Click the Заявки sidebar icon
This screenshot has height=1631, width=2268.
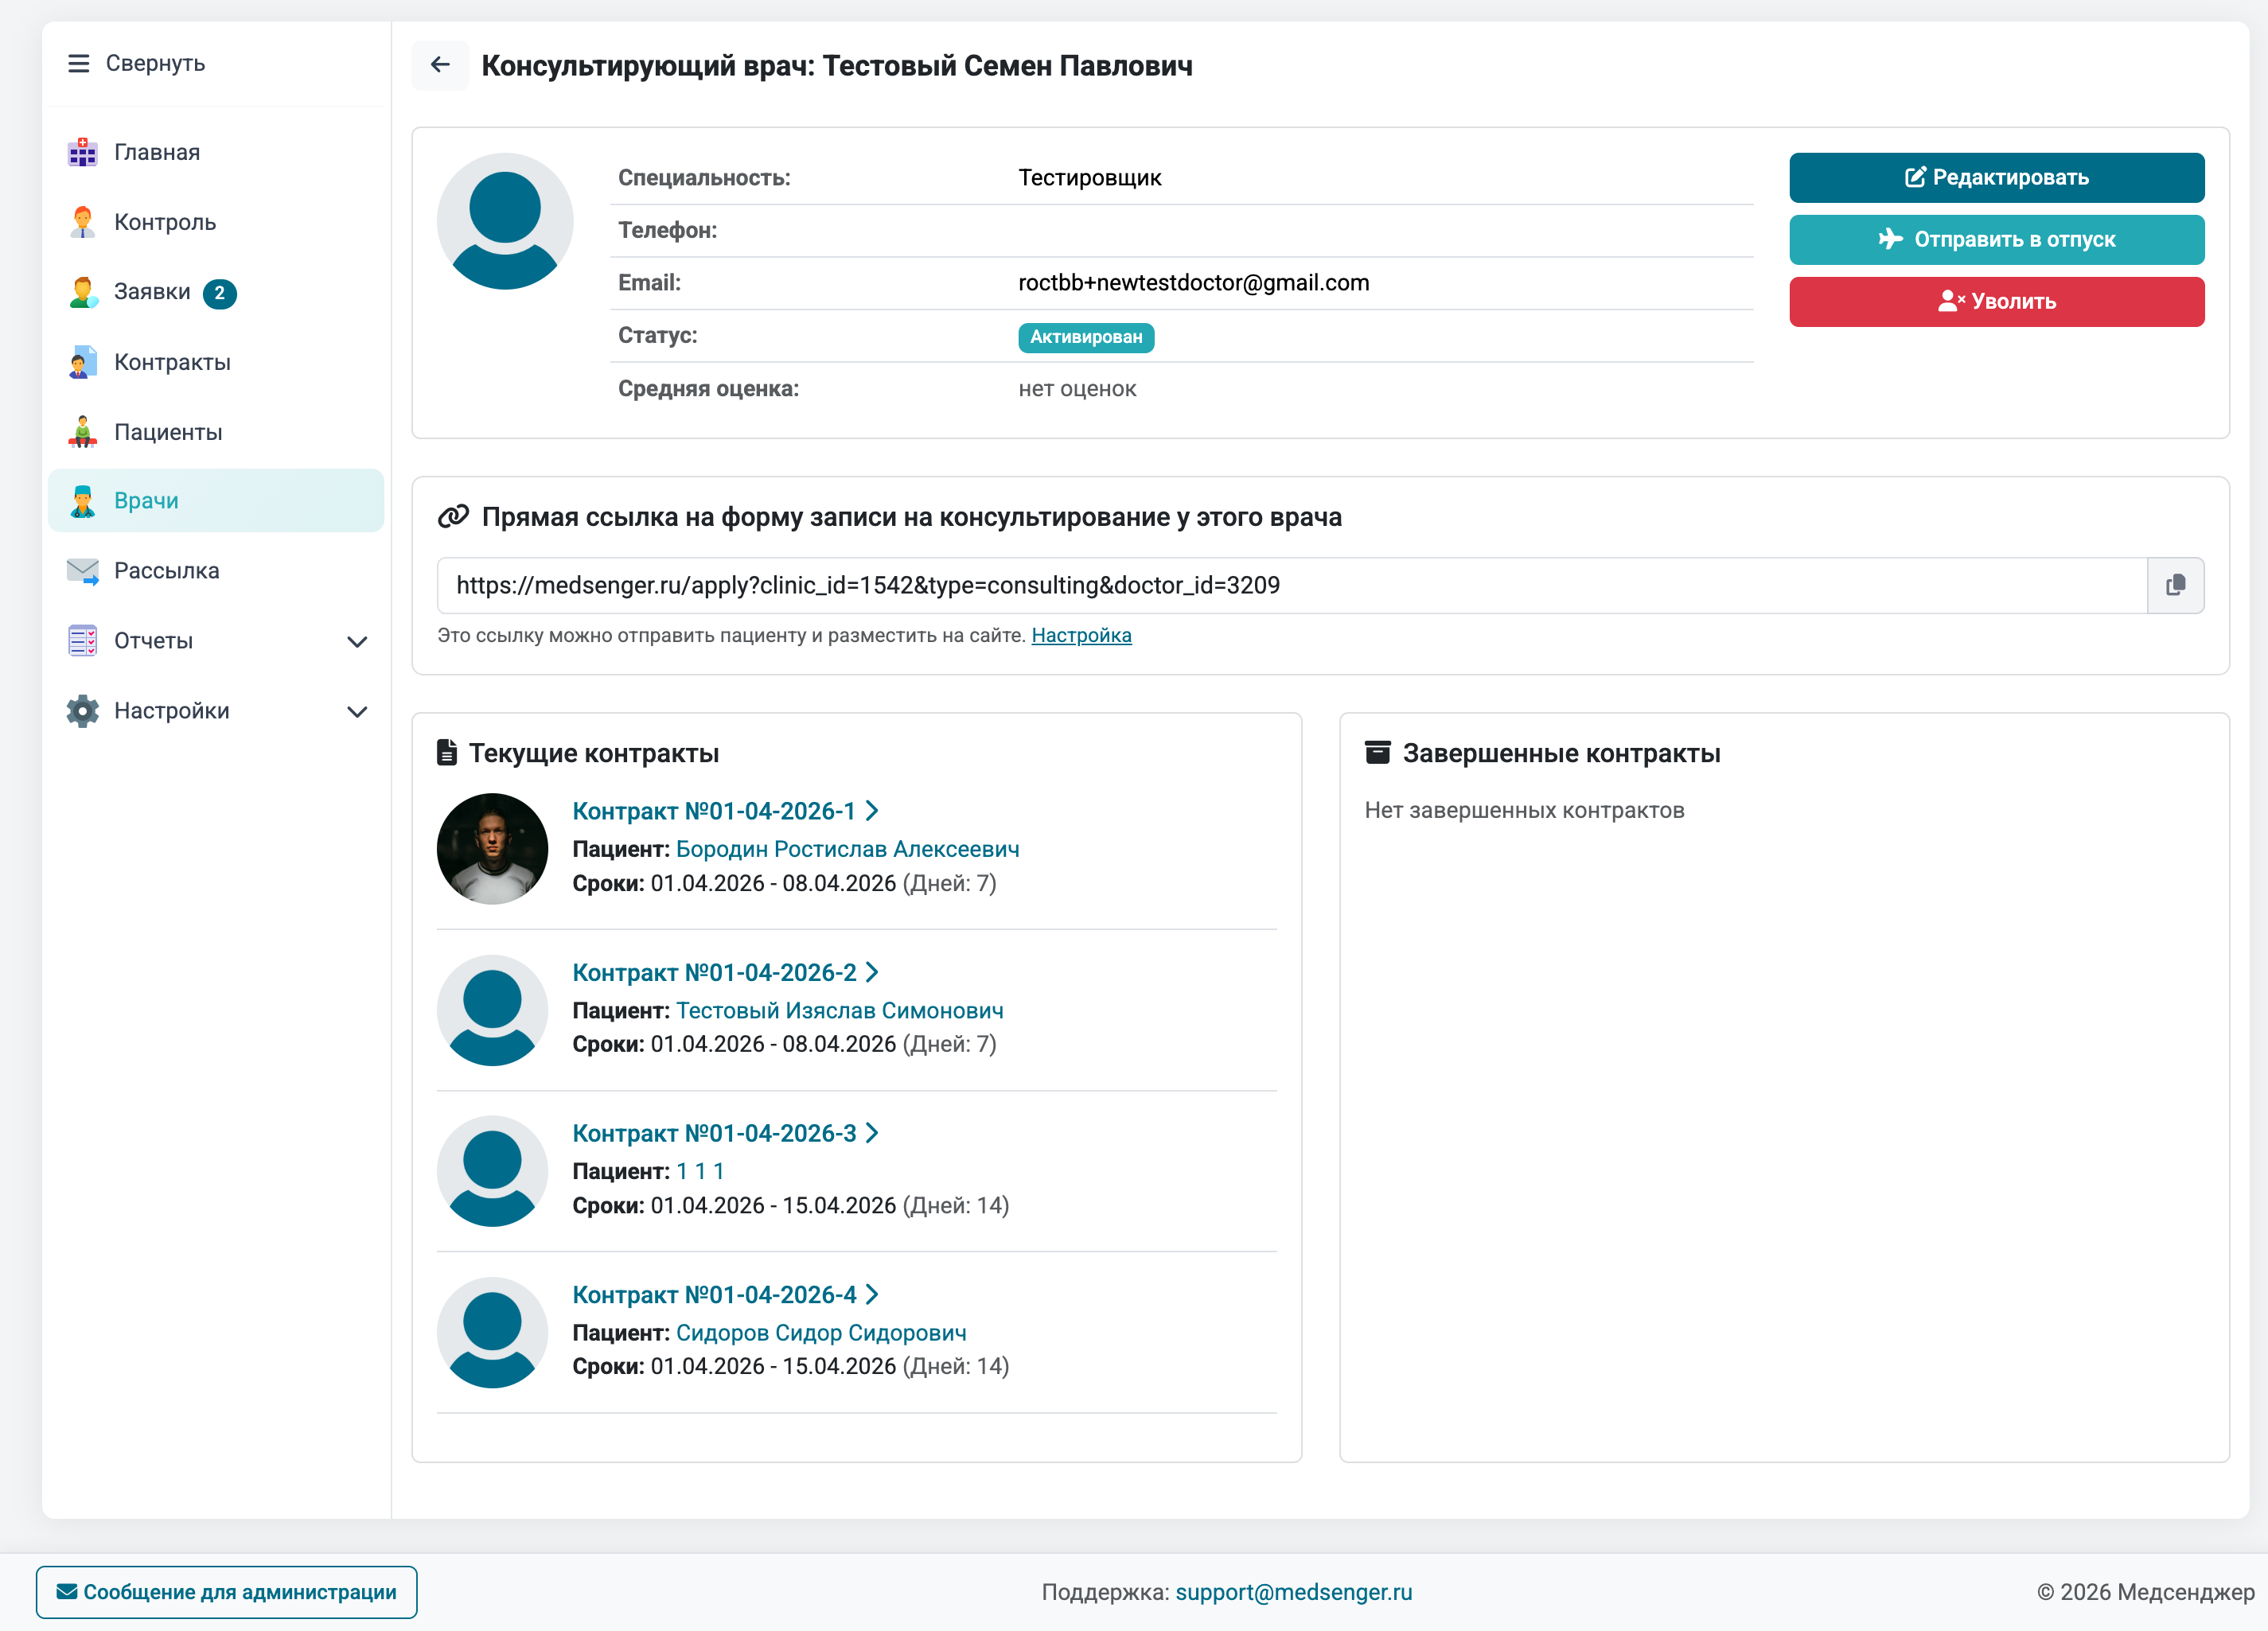tap(83, 292)
